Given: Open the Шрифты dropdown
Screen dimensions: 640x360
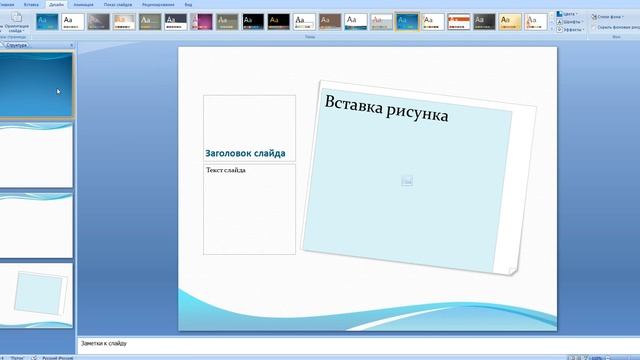Looking at the screenshot, I should (570, 22).
